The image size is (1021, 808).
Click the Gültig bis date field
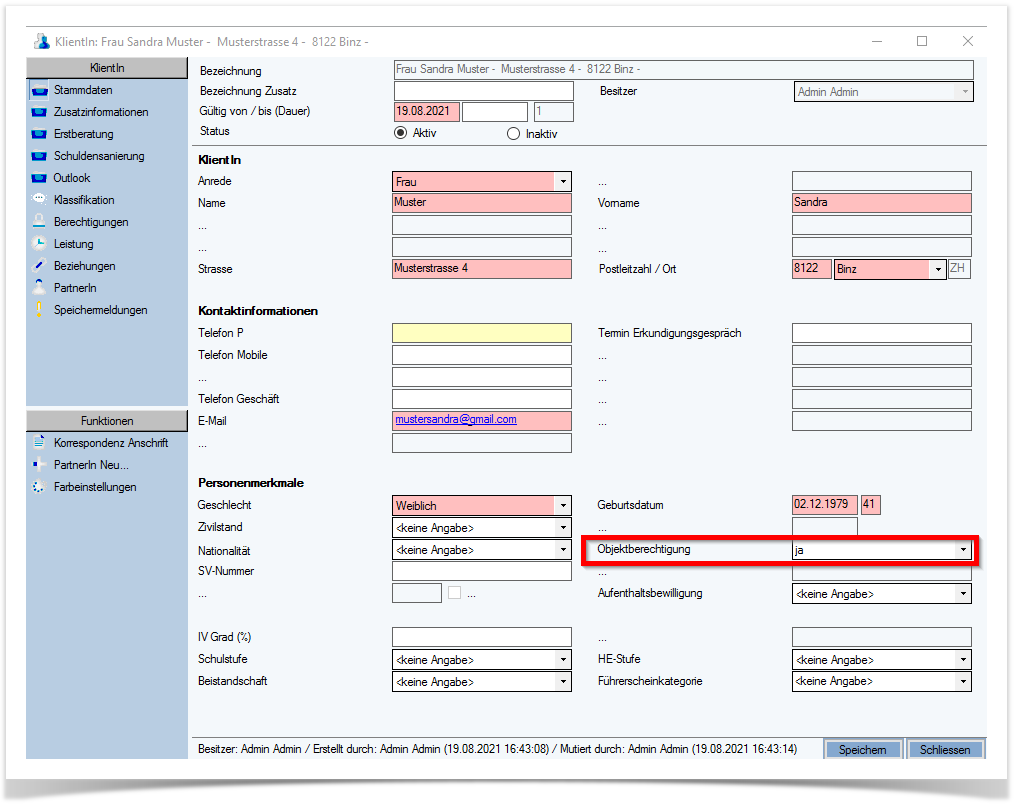click(495, 111)
